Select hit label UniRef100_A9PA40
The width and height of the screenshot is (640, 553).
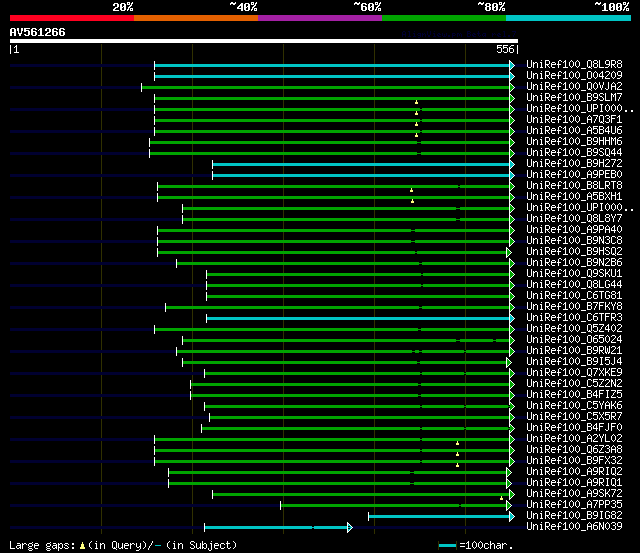(574, 230)
